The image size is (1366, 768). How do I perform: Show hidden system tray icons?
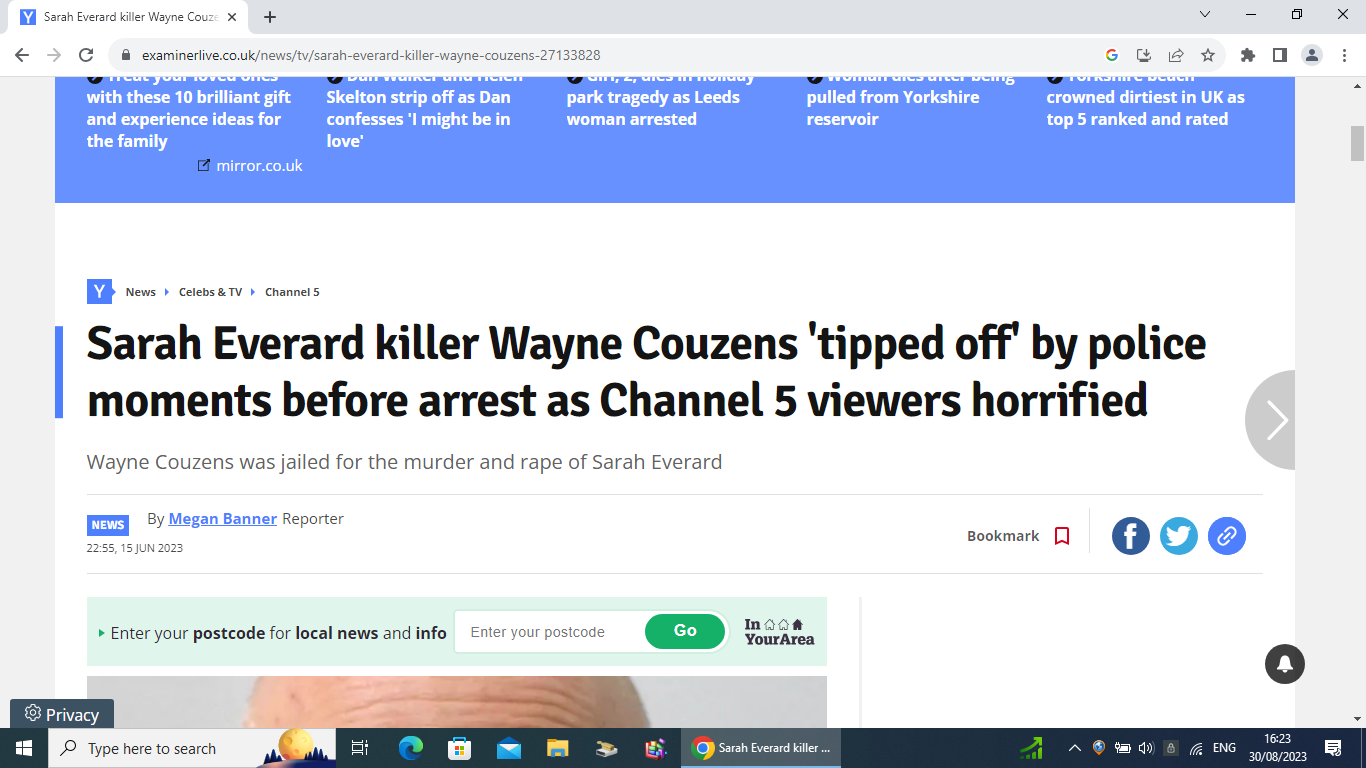[1075, 748]
